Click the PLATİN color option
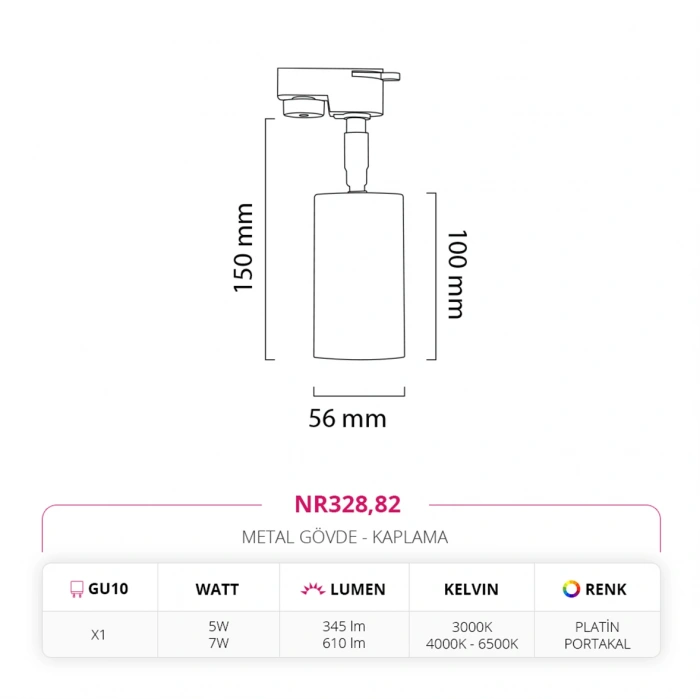700x700 pixels. pos(597,627)
